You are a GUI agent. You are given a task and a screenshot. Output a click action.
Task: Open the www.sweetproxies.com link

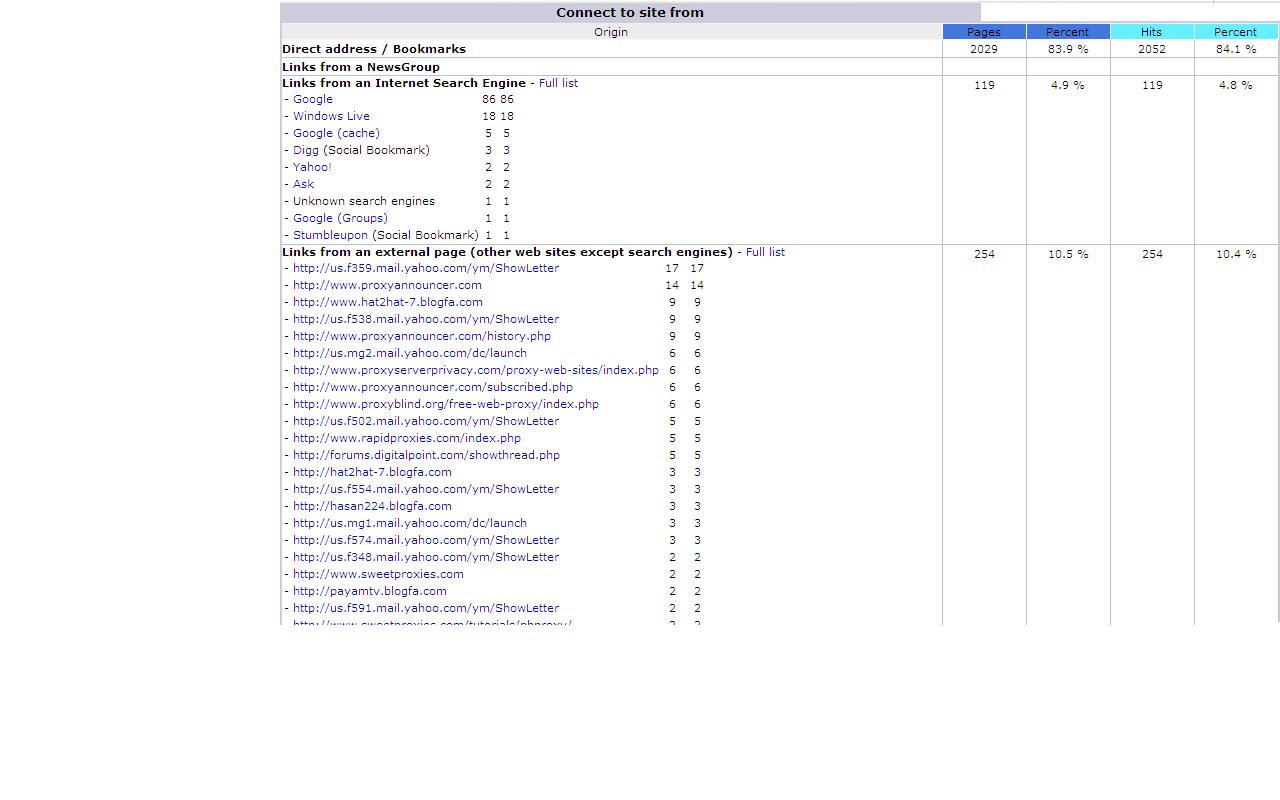pos(378,574)
